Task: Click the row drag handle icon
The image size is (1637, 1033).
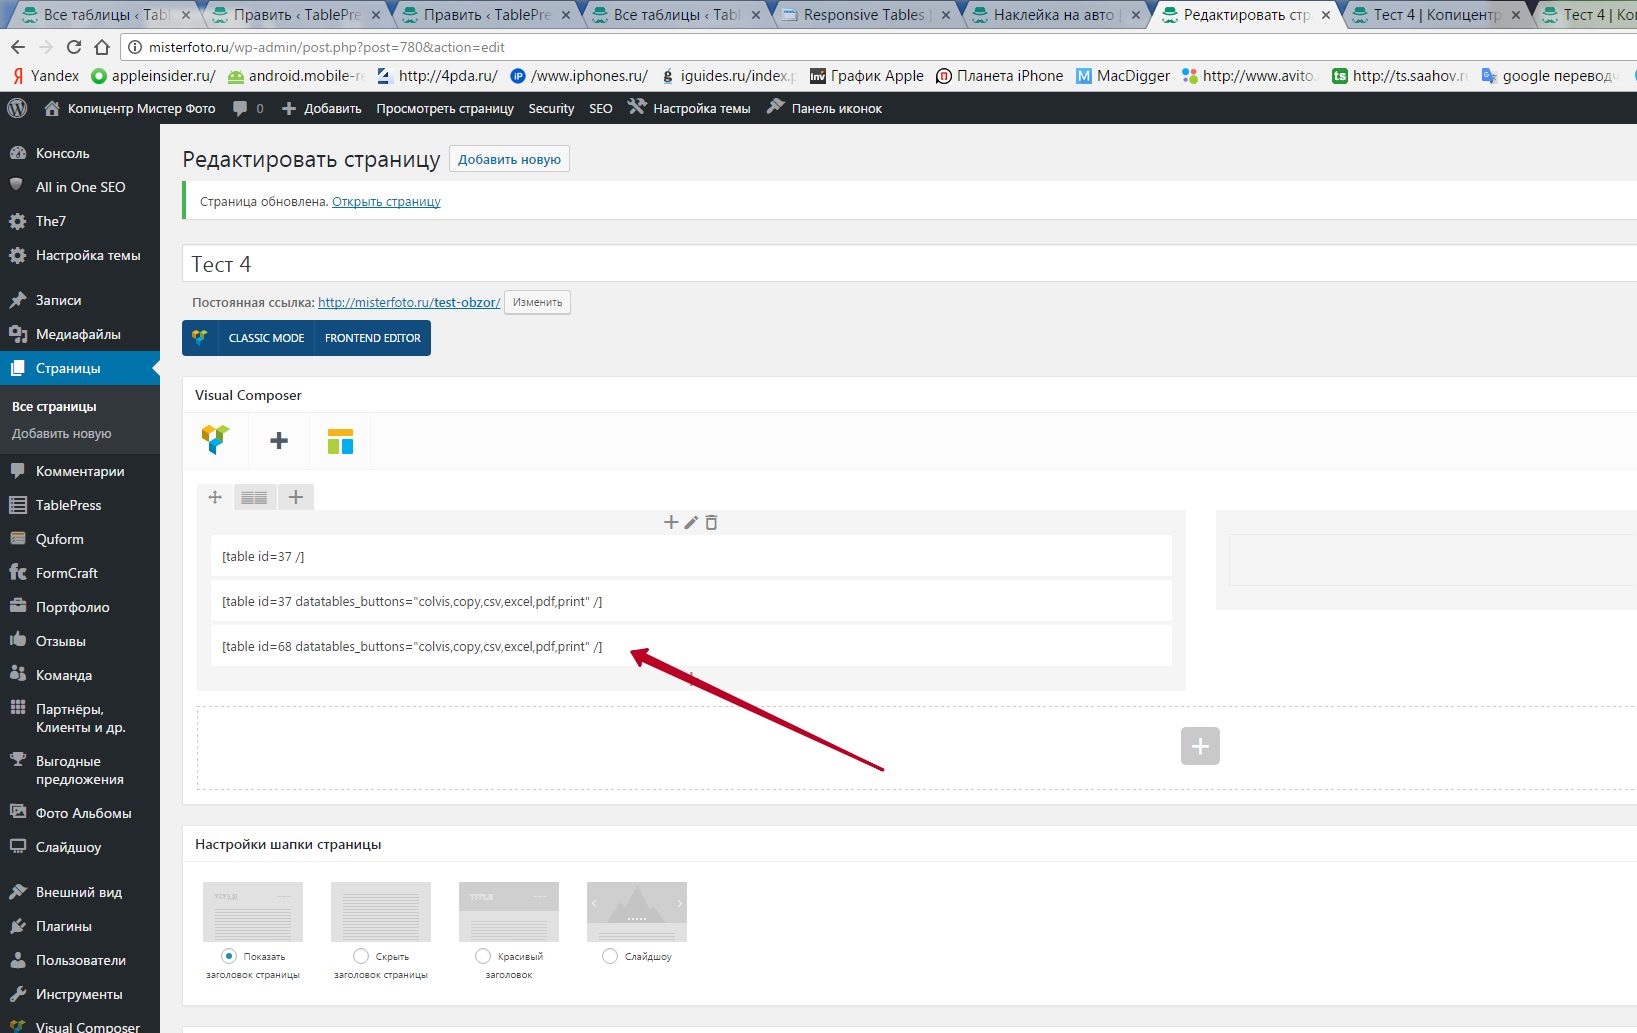Action: (x=215, y=497)
